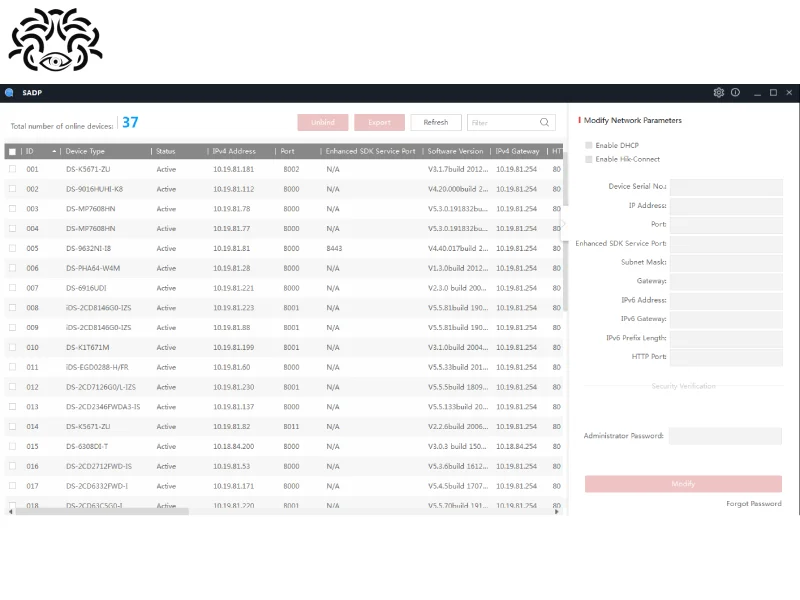The image size is (800, 600).
Task: Open the settings gear in title bar
Action: coord(718,93)
